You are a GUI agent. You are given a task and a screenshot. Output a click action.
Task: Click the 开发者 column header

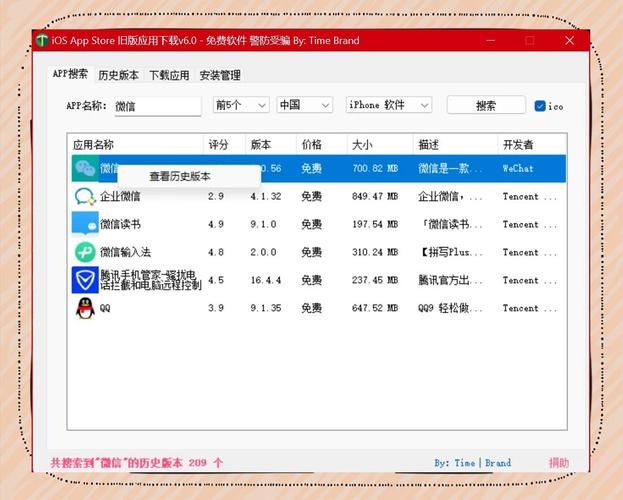pos(532,145)
